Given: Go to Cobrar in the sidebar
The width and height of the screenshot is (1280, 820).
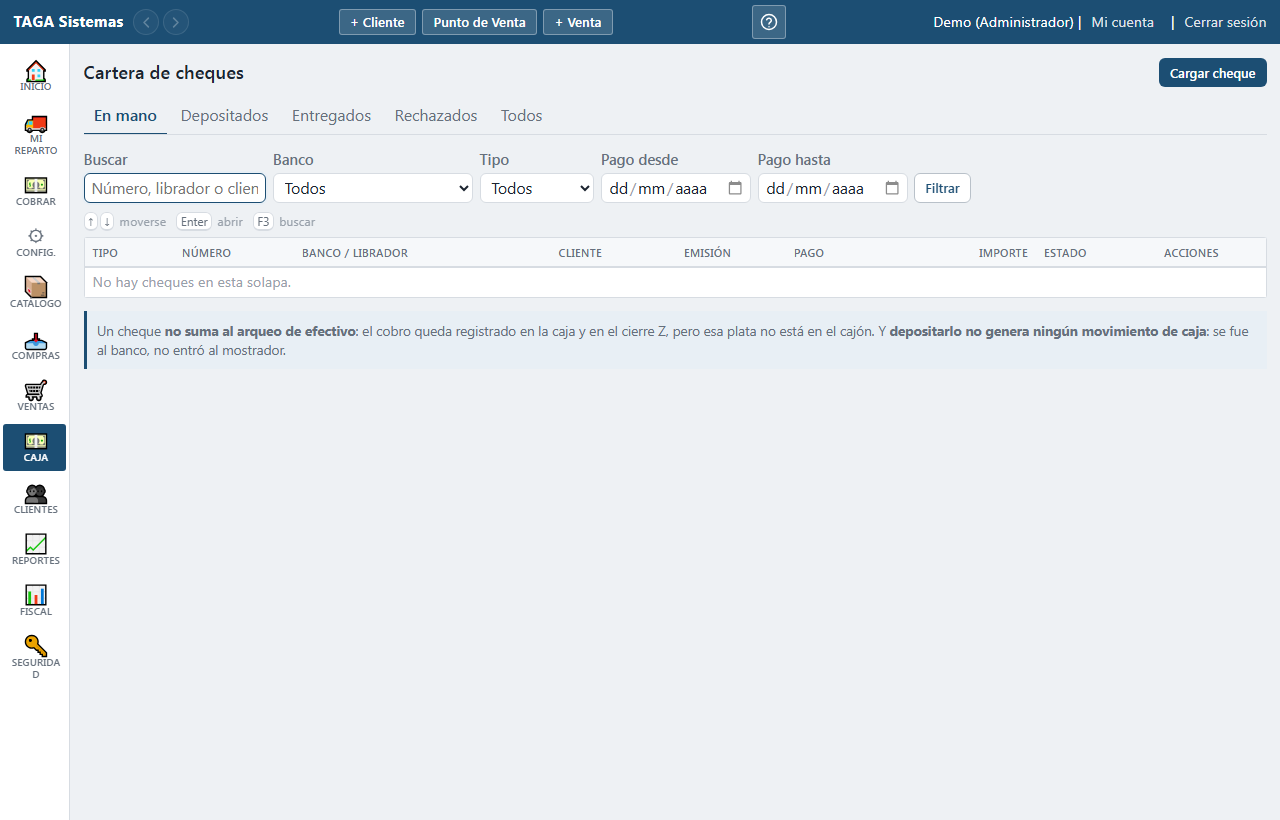Looking at the screenshot, I should click(35, 191).
